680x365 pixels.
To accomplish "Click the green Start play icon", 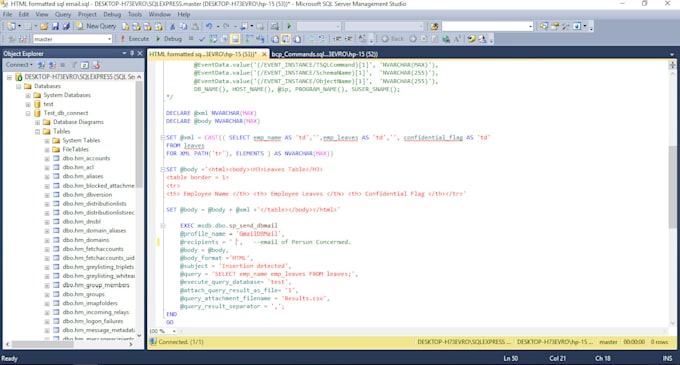I will pyautogui.click(x=289, y=26).
